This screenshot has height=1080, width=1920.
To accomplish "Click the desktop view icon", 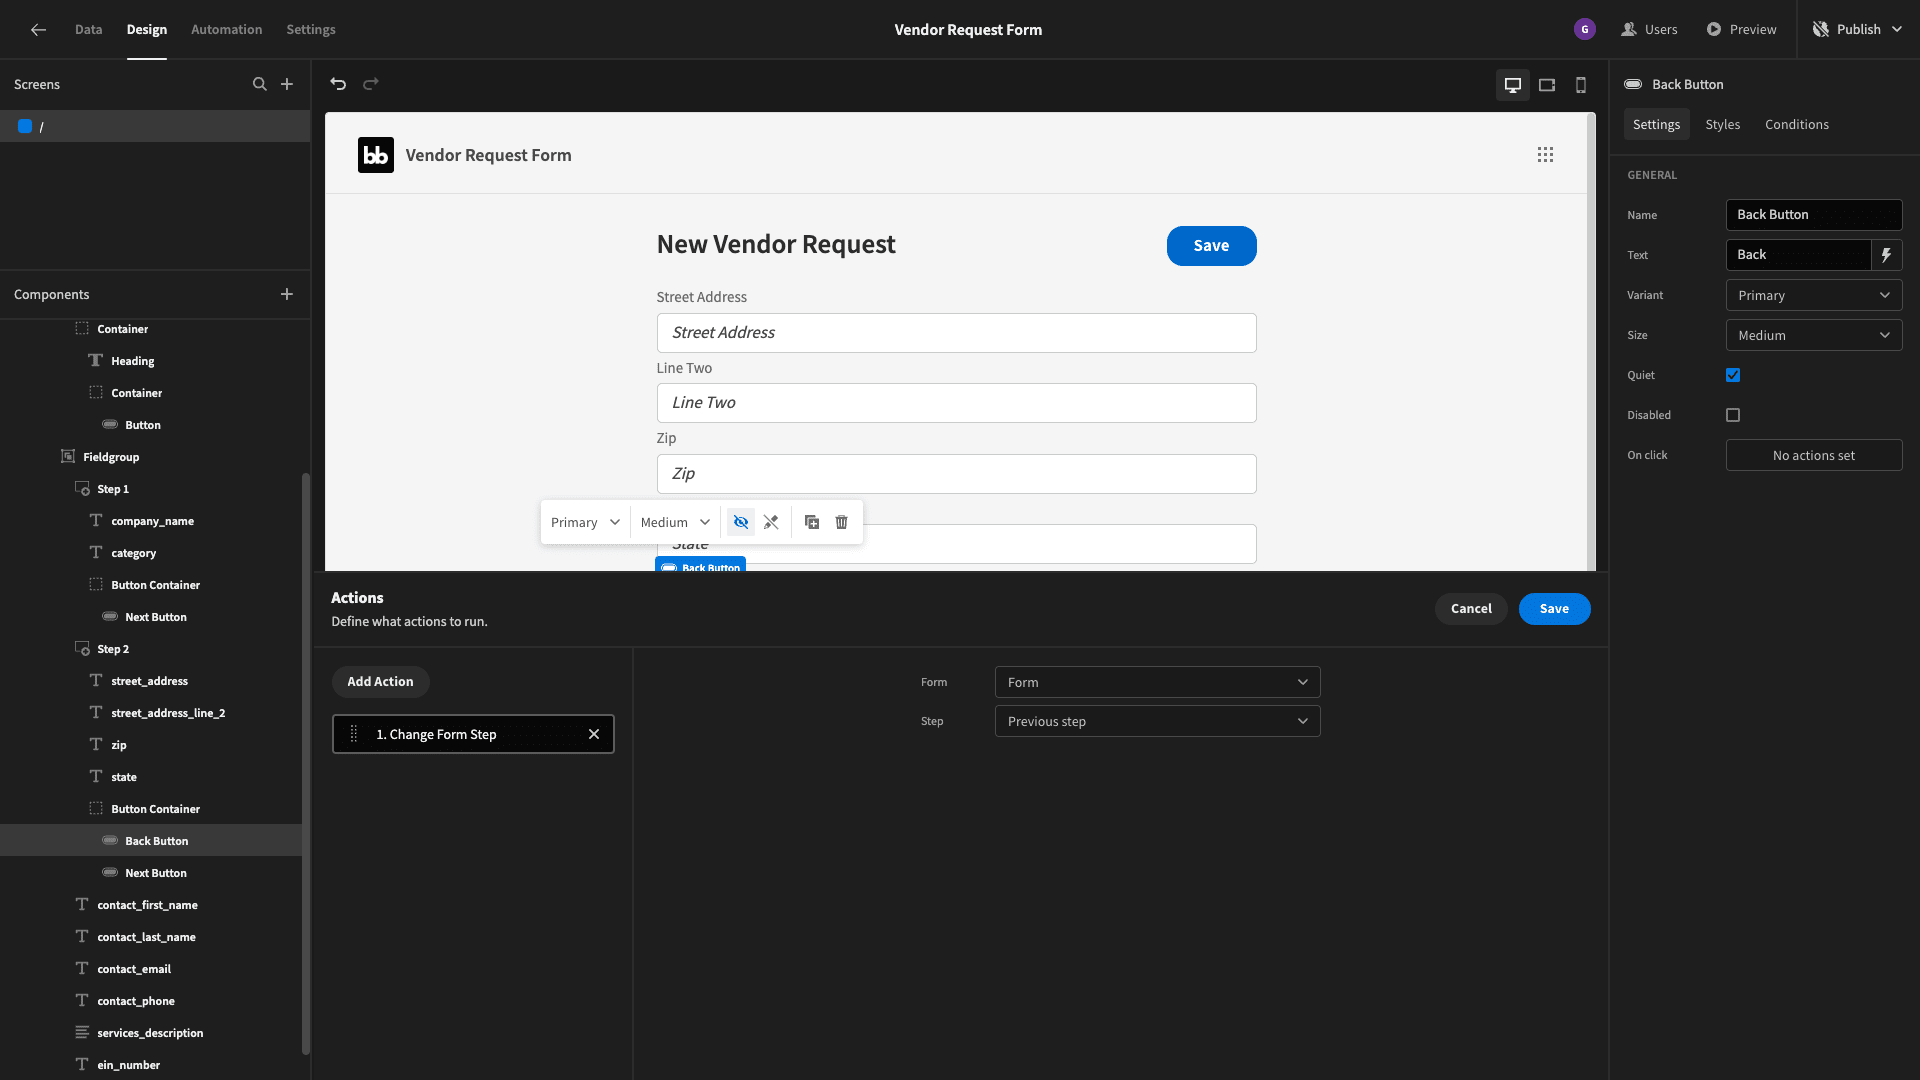I will [x=1513, y=84].
